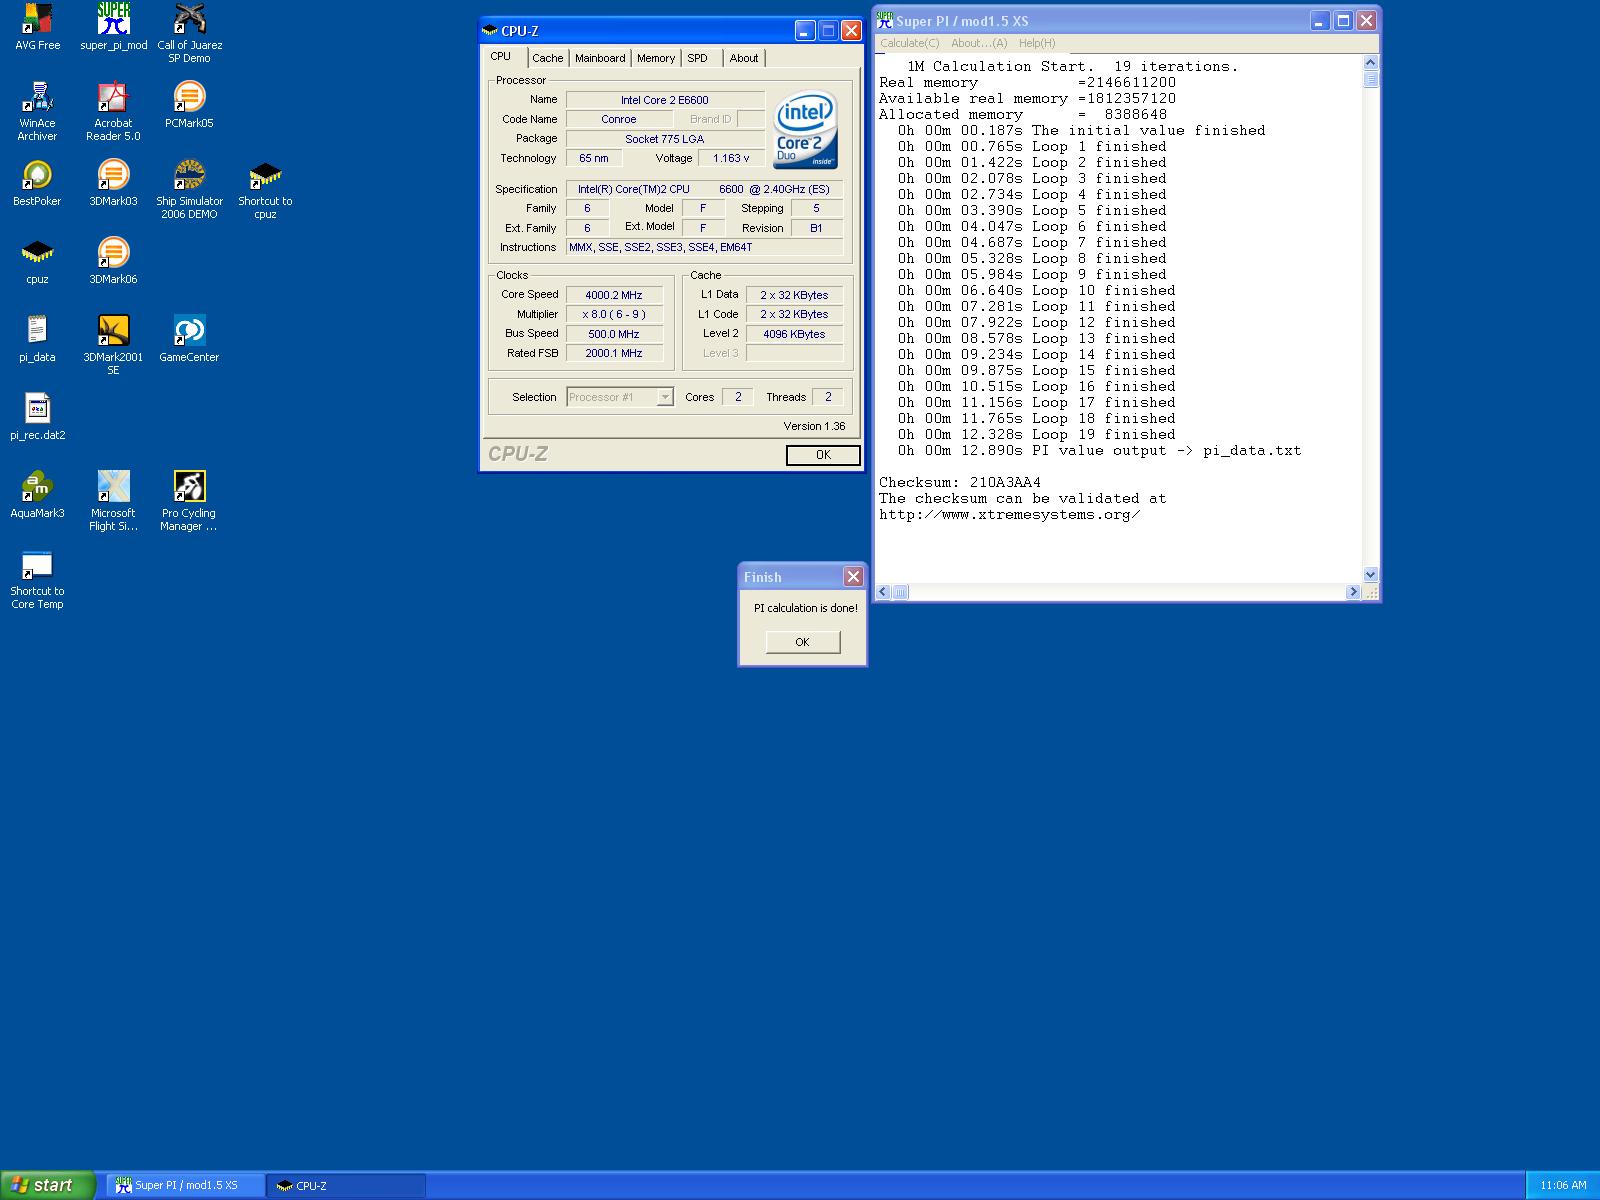Select the 3DMark03 desktop icon
This screenshot has height=1200, width=1600.
tap(113, 183)
